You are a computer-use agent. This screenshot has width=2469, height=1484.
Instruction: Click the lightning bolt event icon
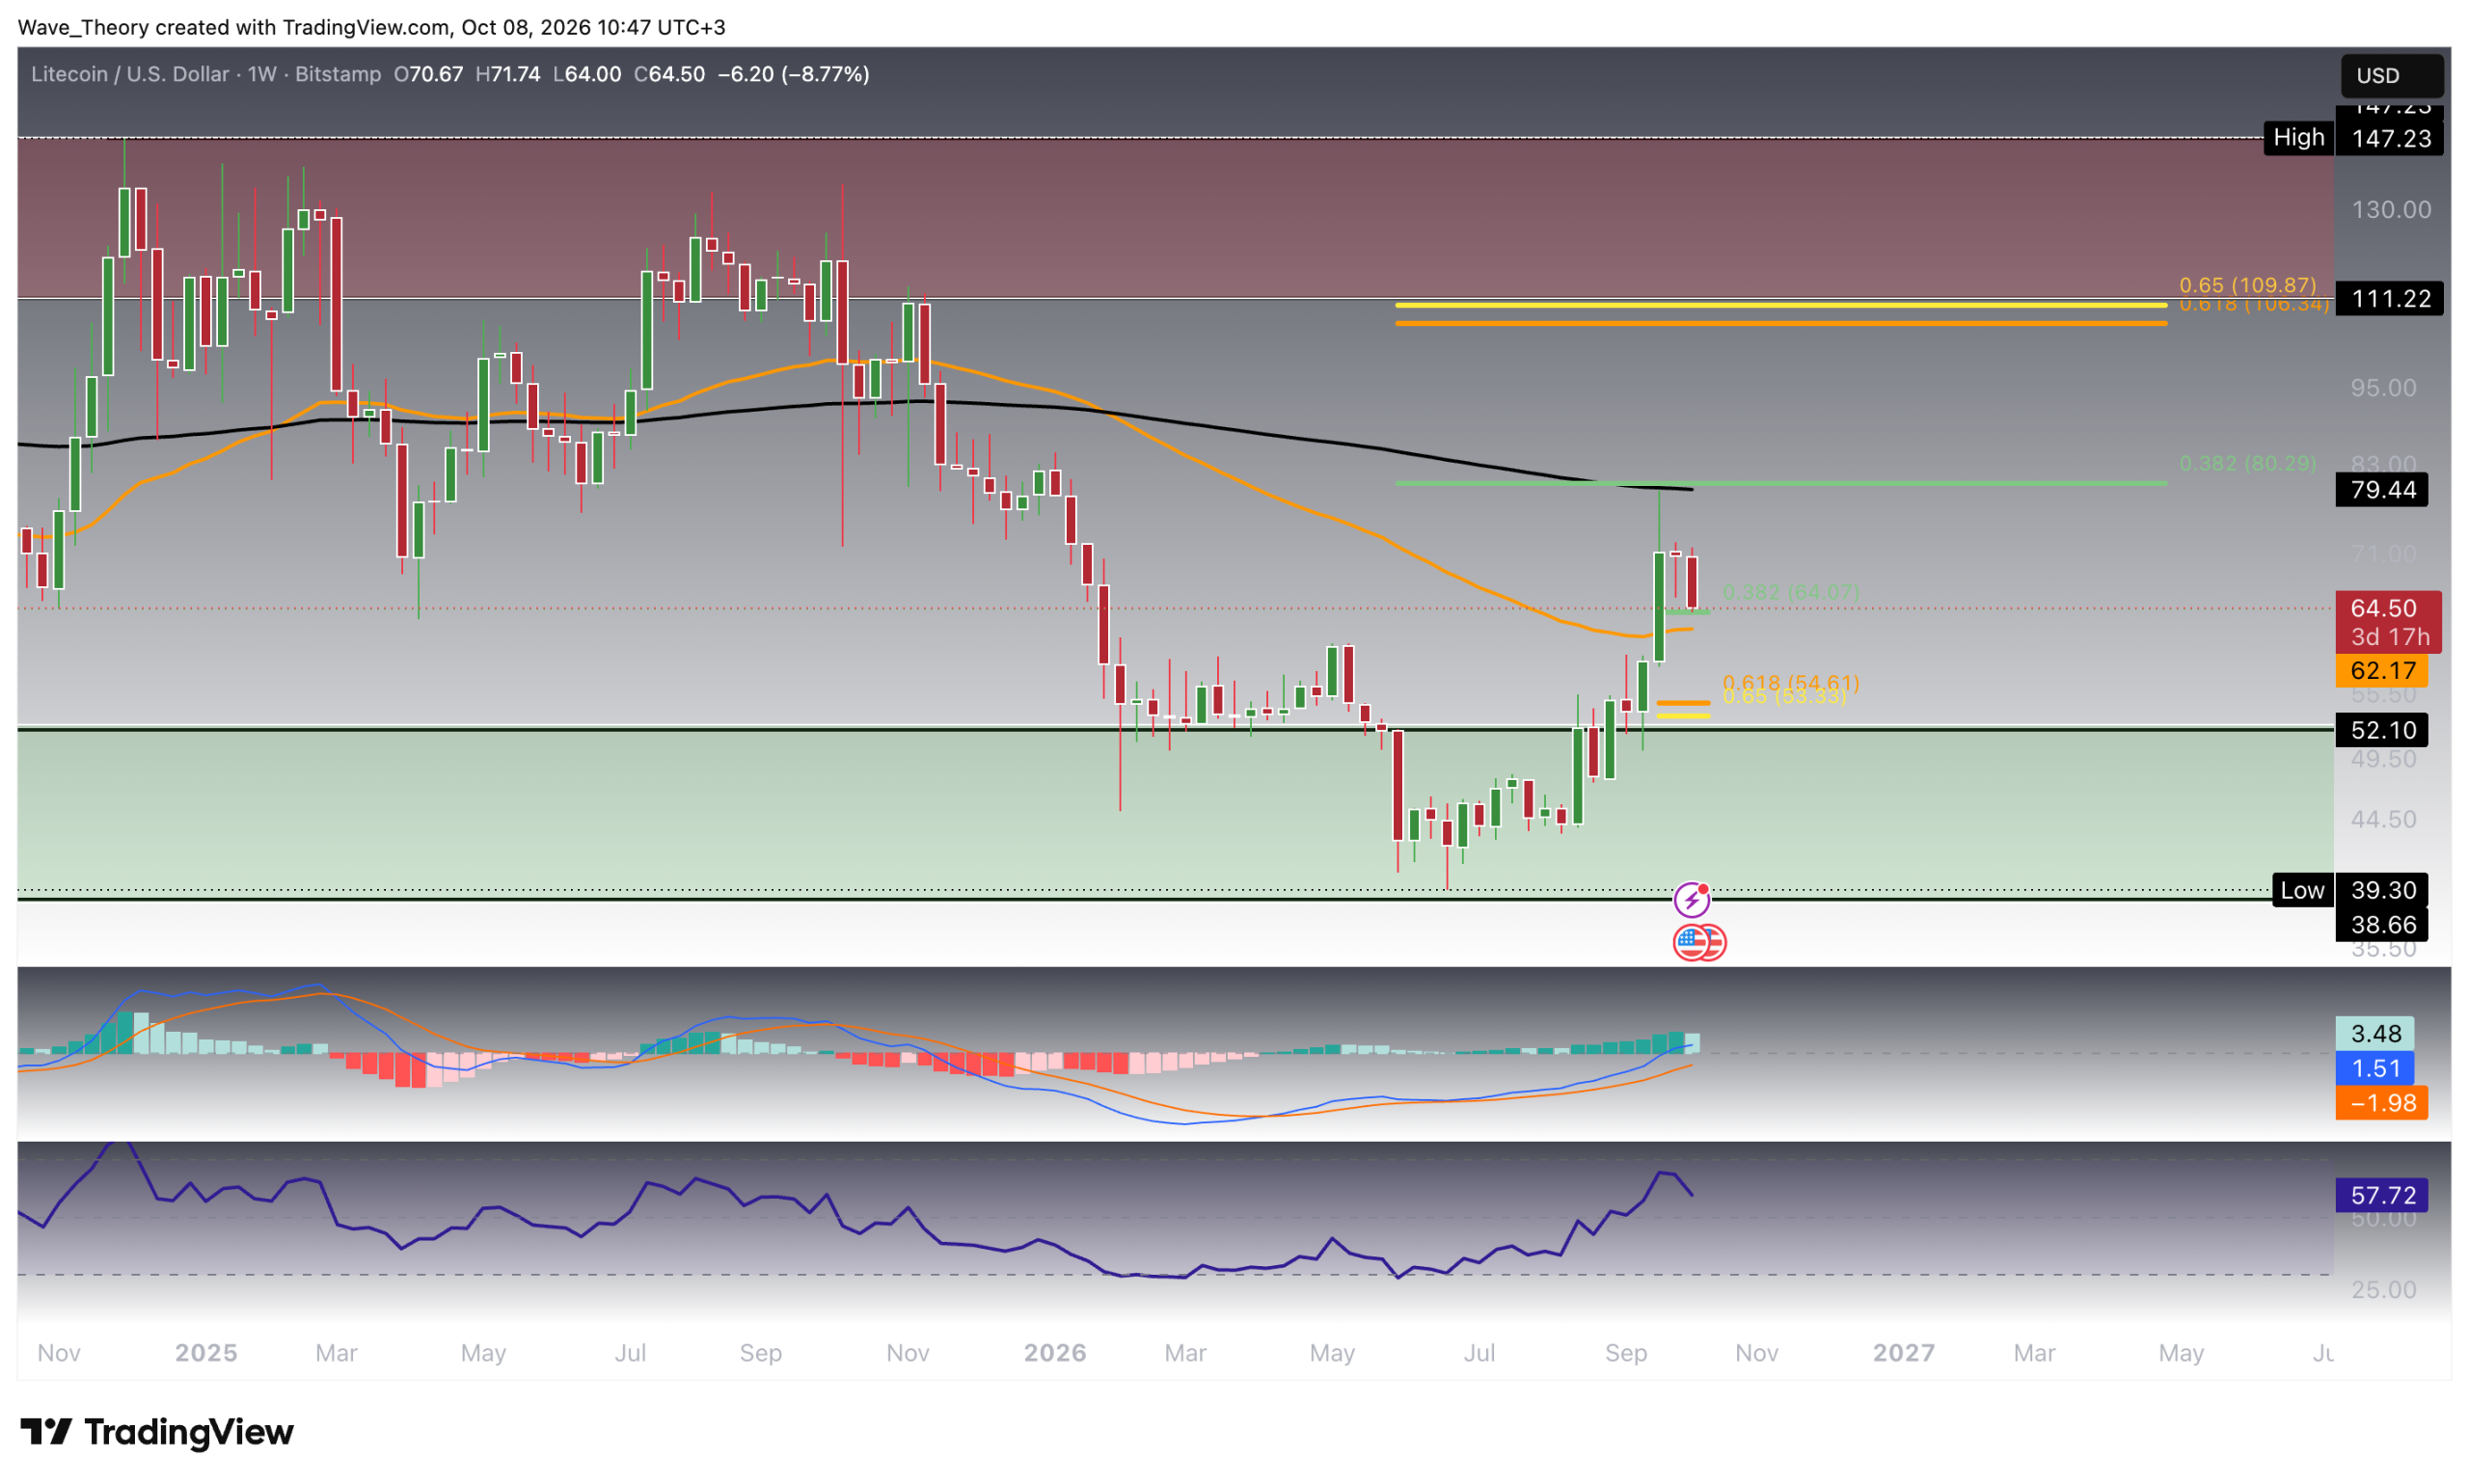point(1691,900)
